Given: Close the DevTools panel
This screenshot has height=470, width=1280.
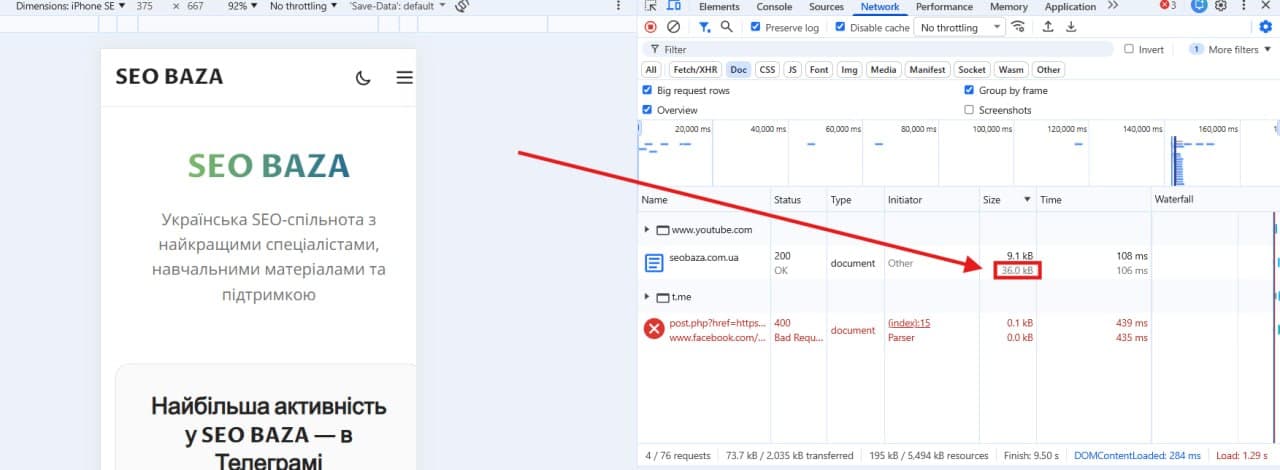Looking at the screenshot, I should (x=1266, y=6).
